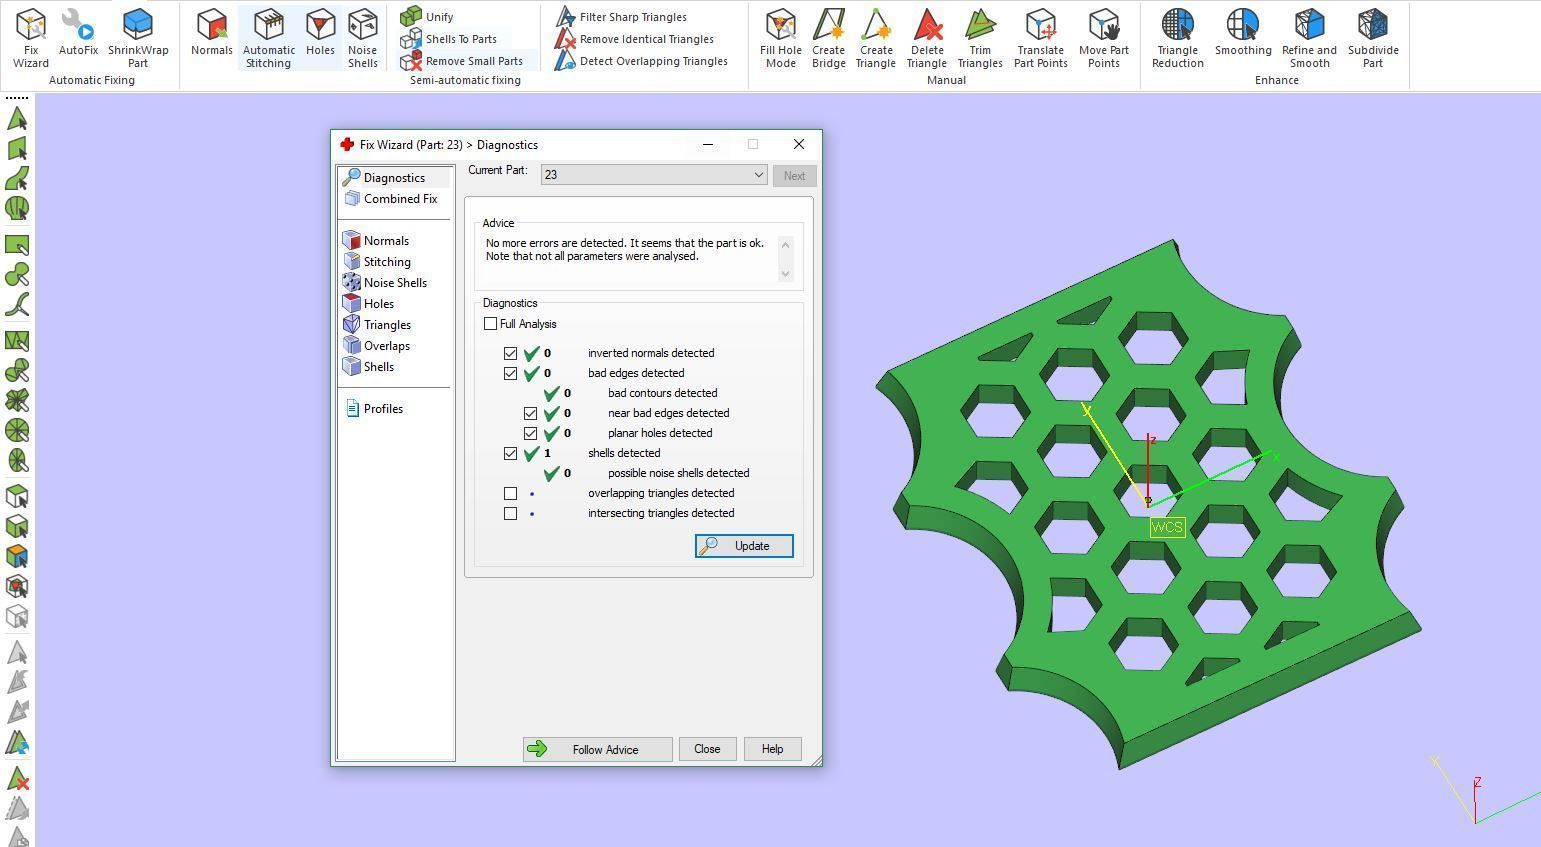Choose Shells To Parts
This screenshot has width=1541, height=847.
[449, 39]
